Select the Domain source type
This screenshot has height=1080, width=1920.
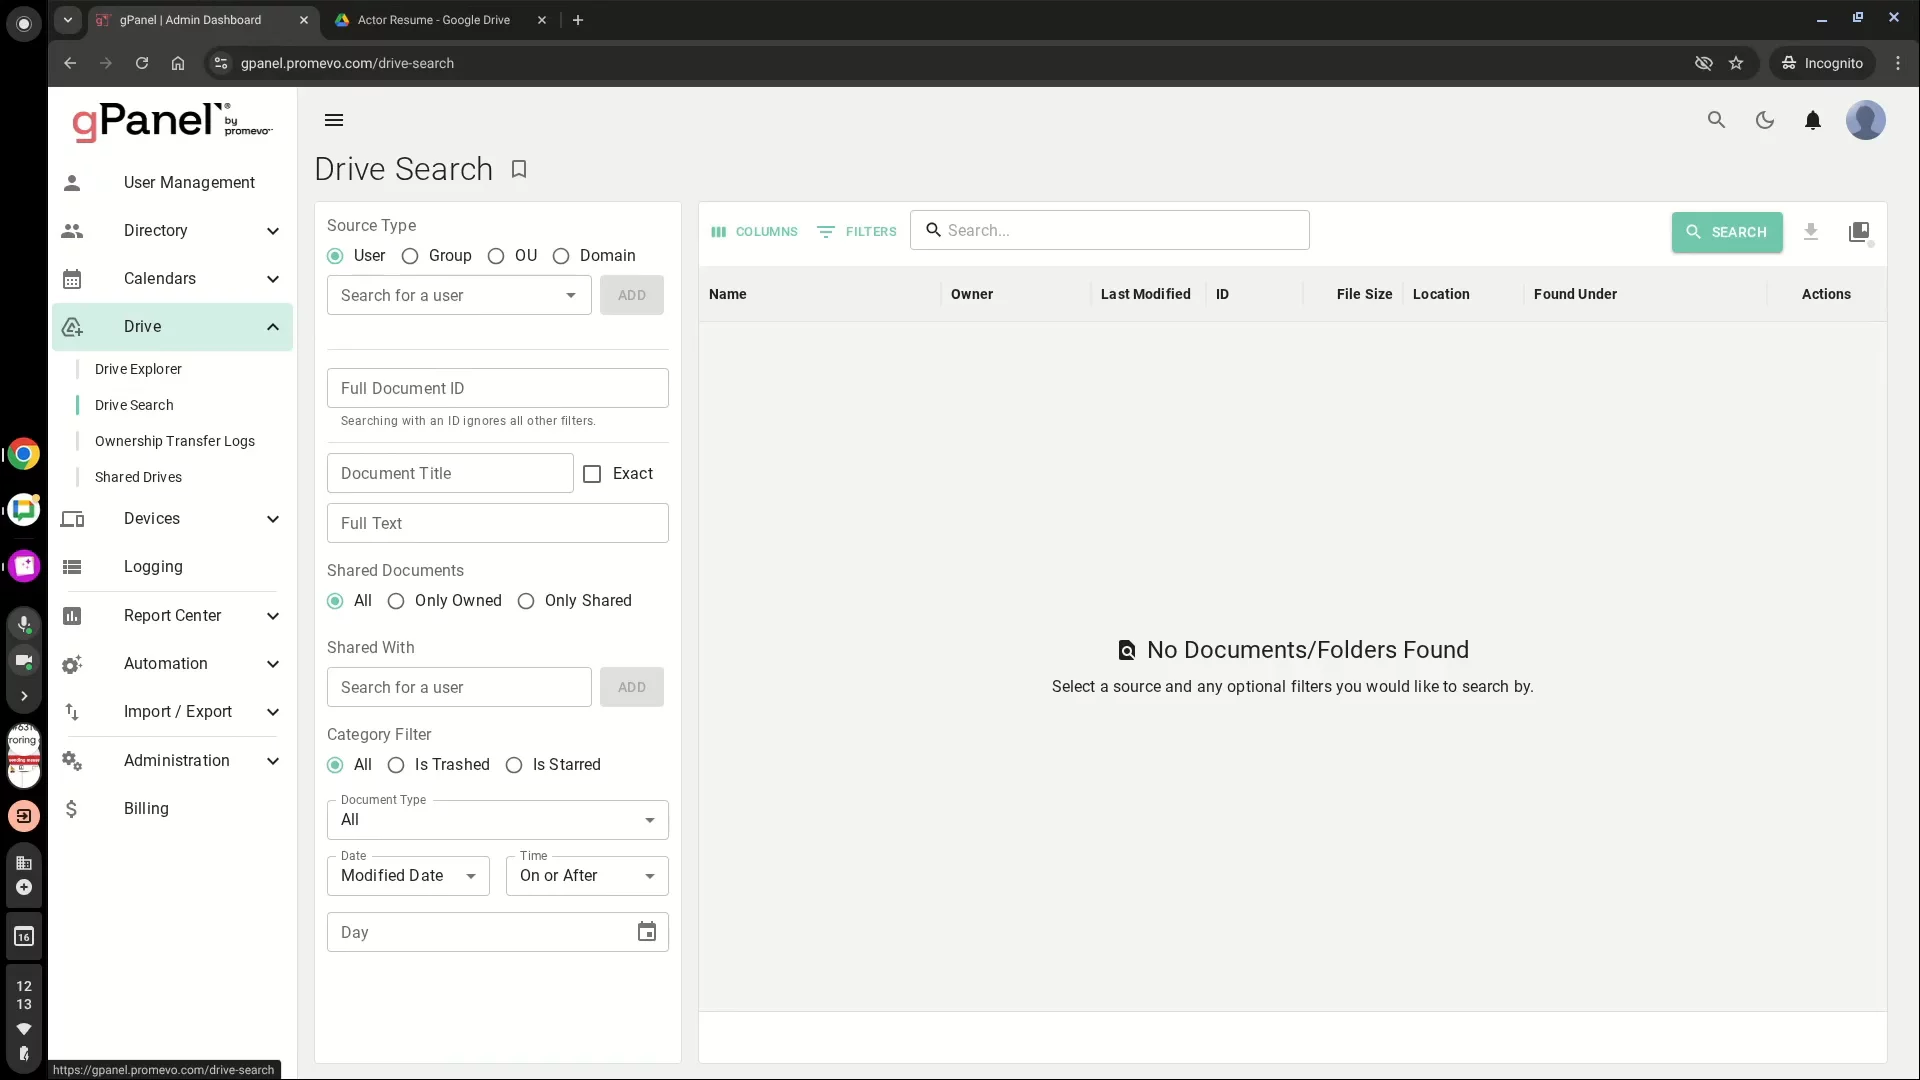coord(561,256)
